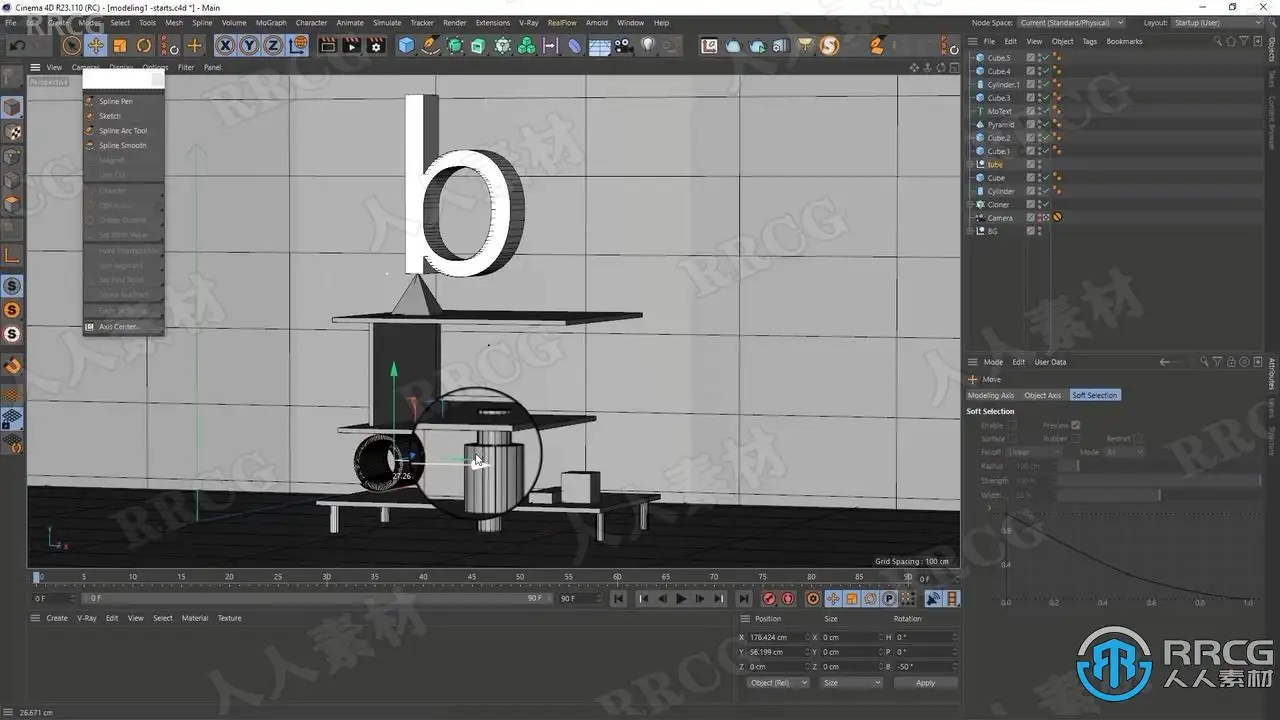Screen dimensions: 1280x720
Task: Select the Camera object in the list
Action: [x=1000, y=218]
